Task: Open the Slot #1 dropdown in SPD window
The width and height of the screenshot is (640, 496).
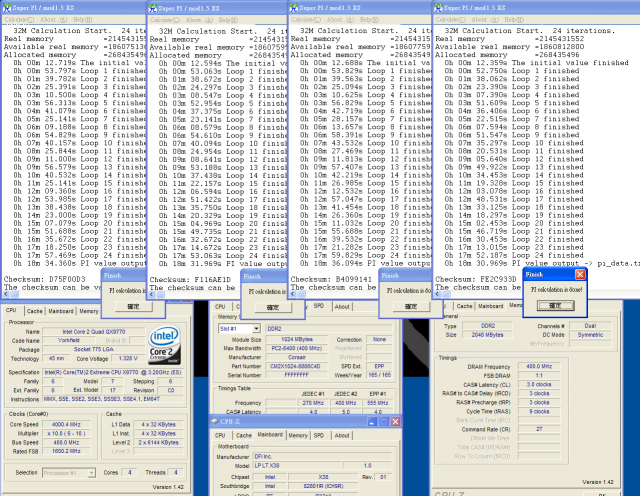Action: [x=256, y=329]
